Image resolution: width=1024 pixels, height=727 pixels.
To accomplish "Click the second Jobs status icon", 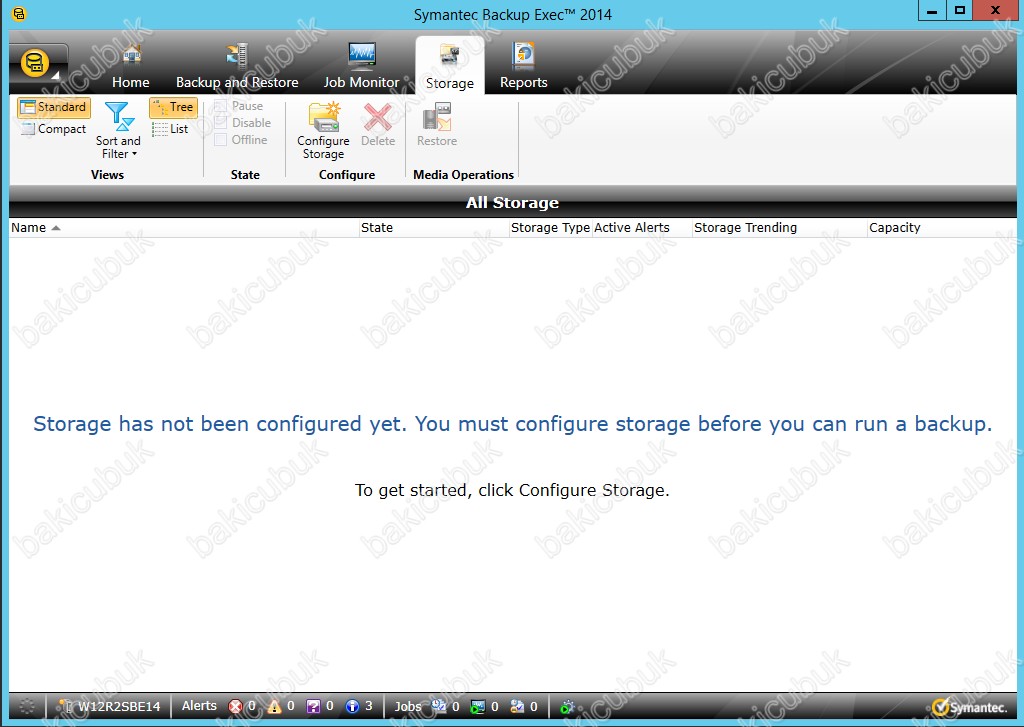I will coord(478,706).
